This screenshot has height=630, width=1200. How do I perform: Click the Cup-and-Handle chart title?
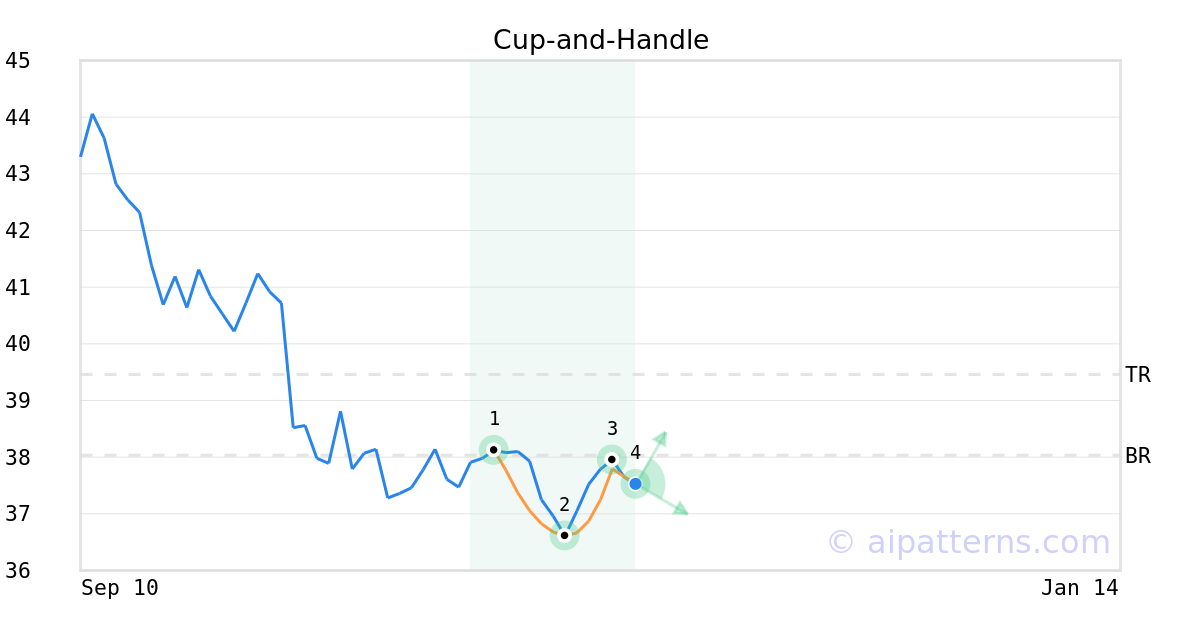[x=600, y=40]
